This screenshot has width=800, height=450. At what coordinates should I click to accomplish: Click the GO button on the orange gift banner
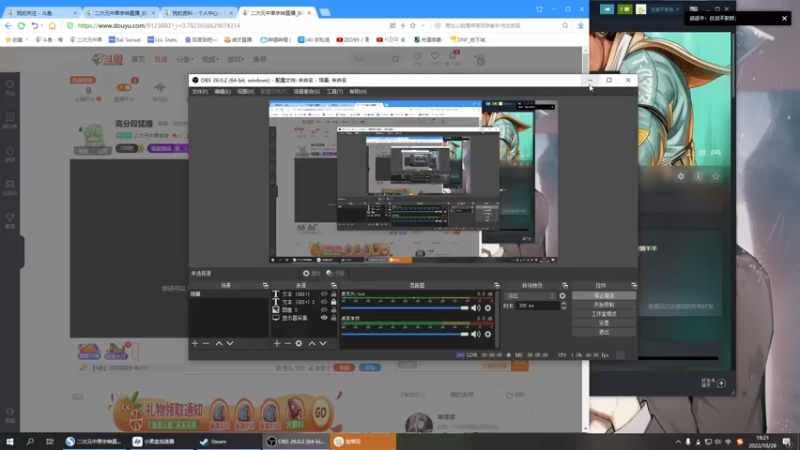click(x=320, y=412)
